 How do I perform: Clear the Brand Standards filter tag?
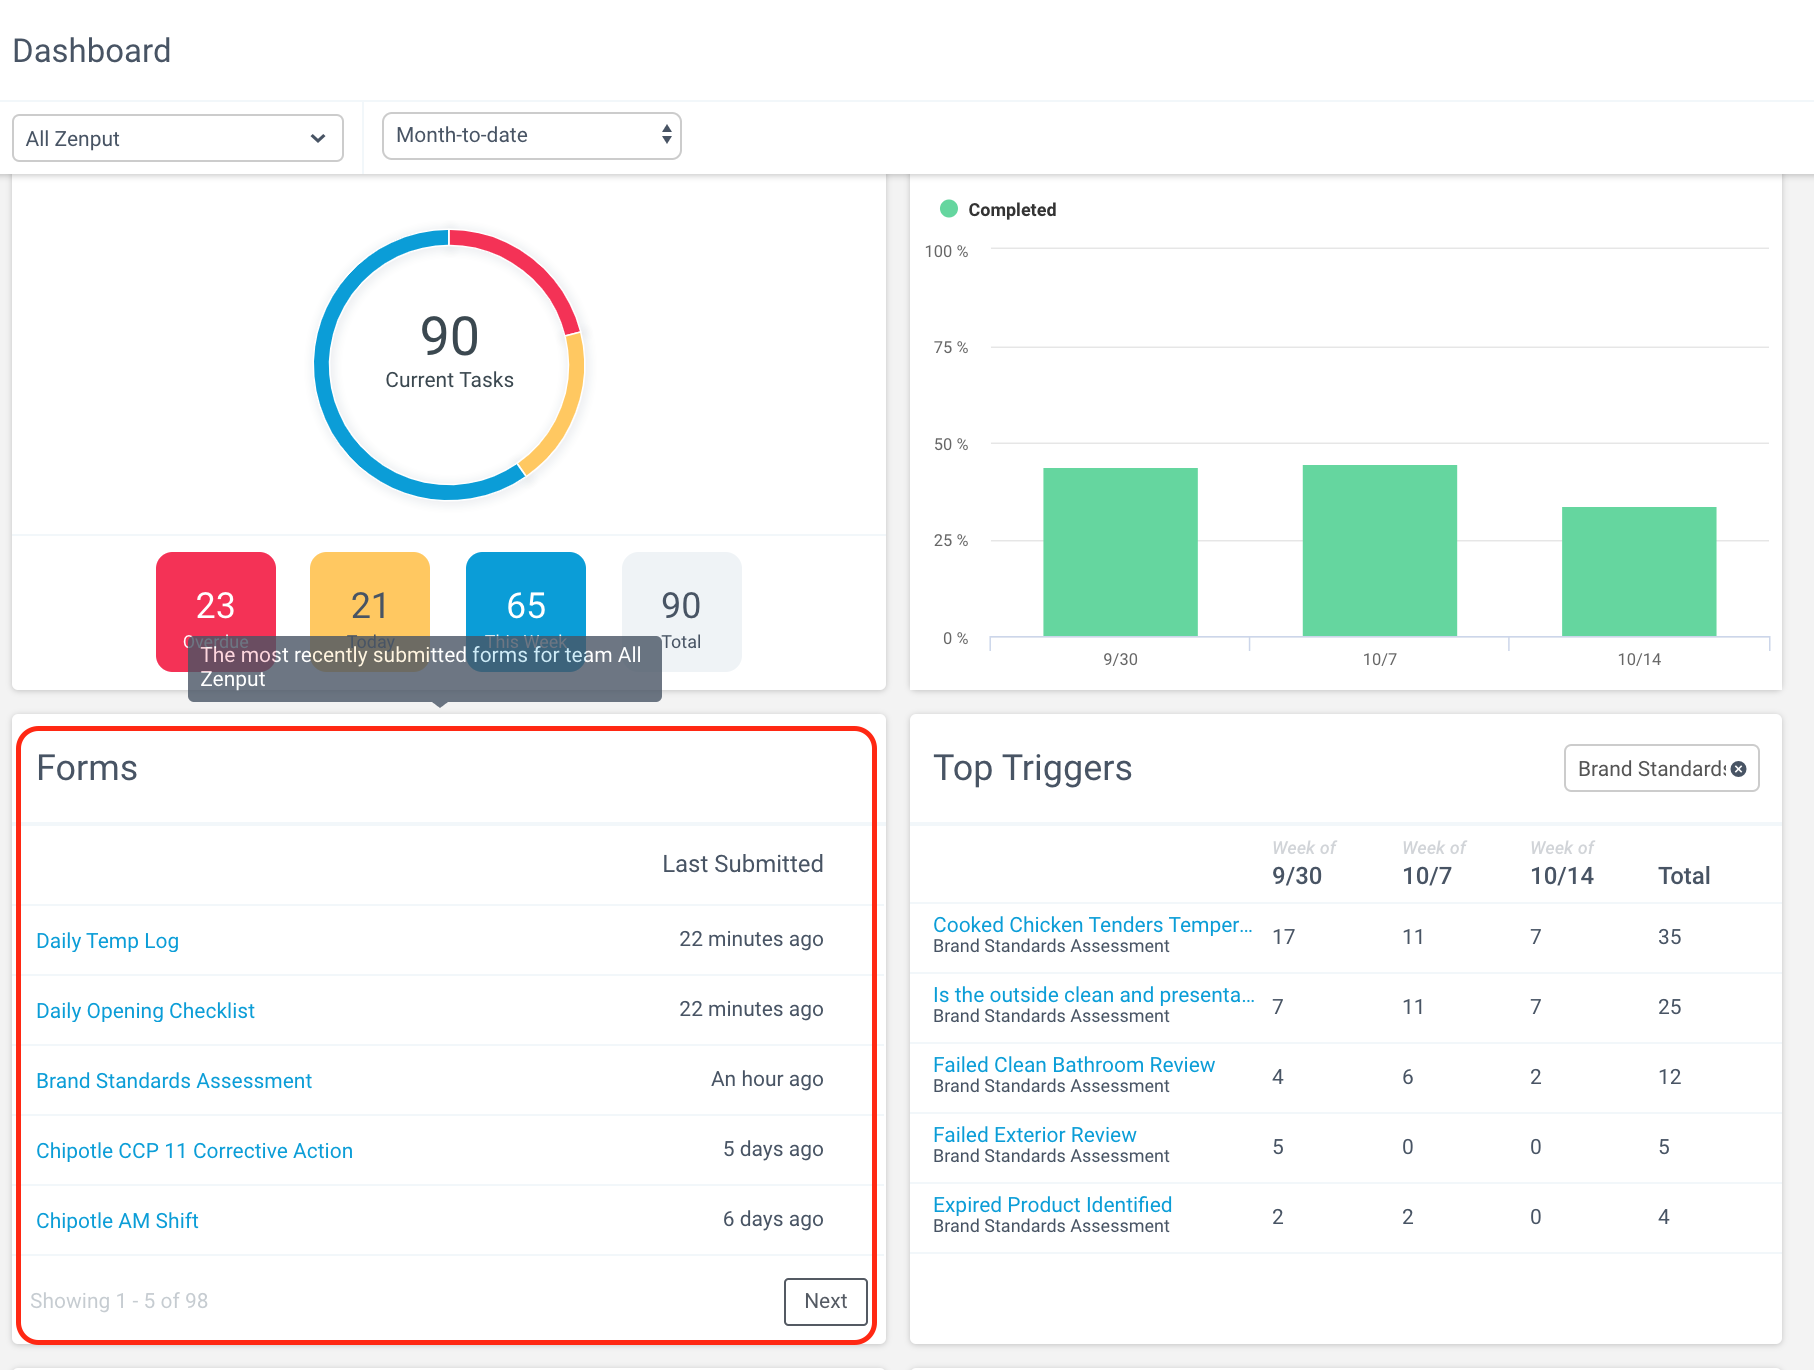pyautogui.click(x=1739, y=769)
